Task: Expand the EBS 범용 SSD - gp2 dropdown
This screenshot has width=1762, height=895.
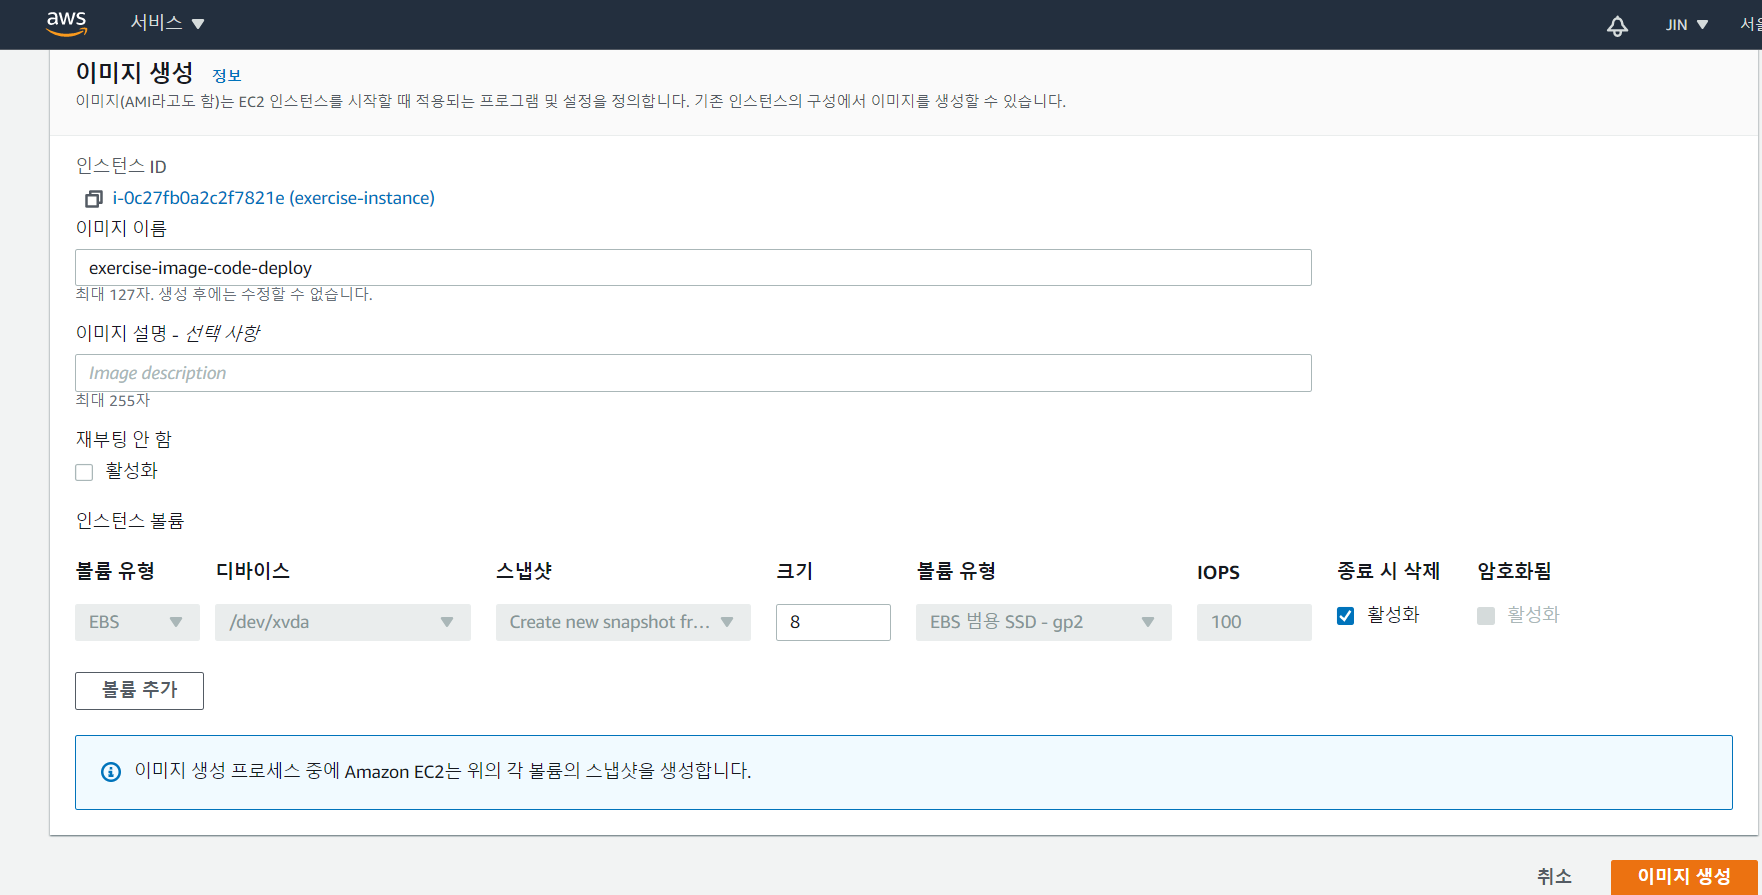Action: pos(1042,622)
